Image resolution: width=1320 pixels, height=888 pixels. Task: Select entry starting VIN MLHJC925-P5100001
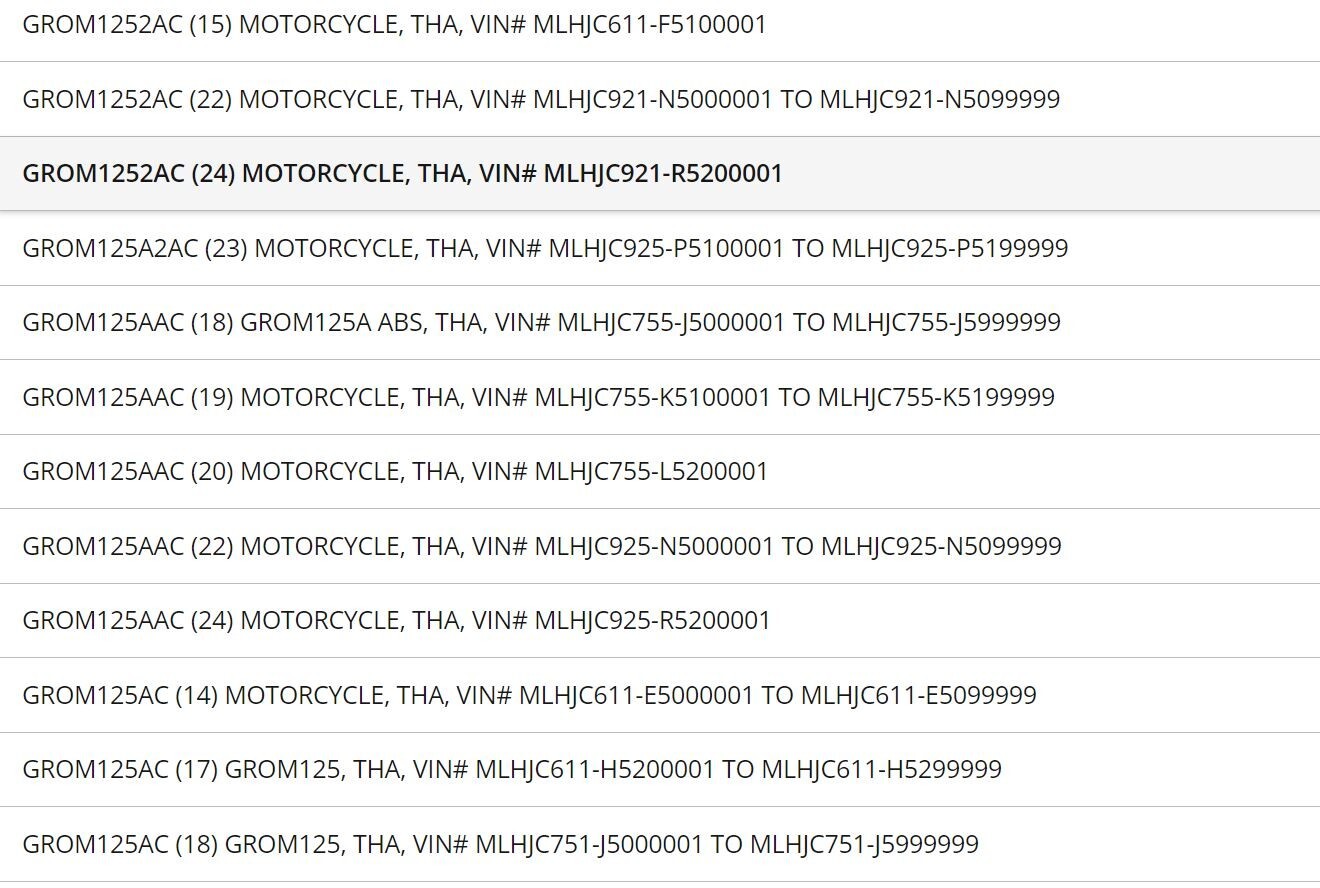pyautogui.click(x=660, y=248)
